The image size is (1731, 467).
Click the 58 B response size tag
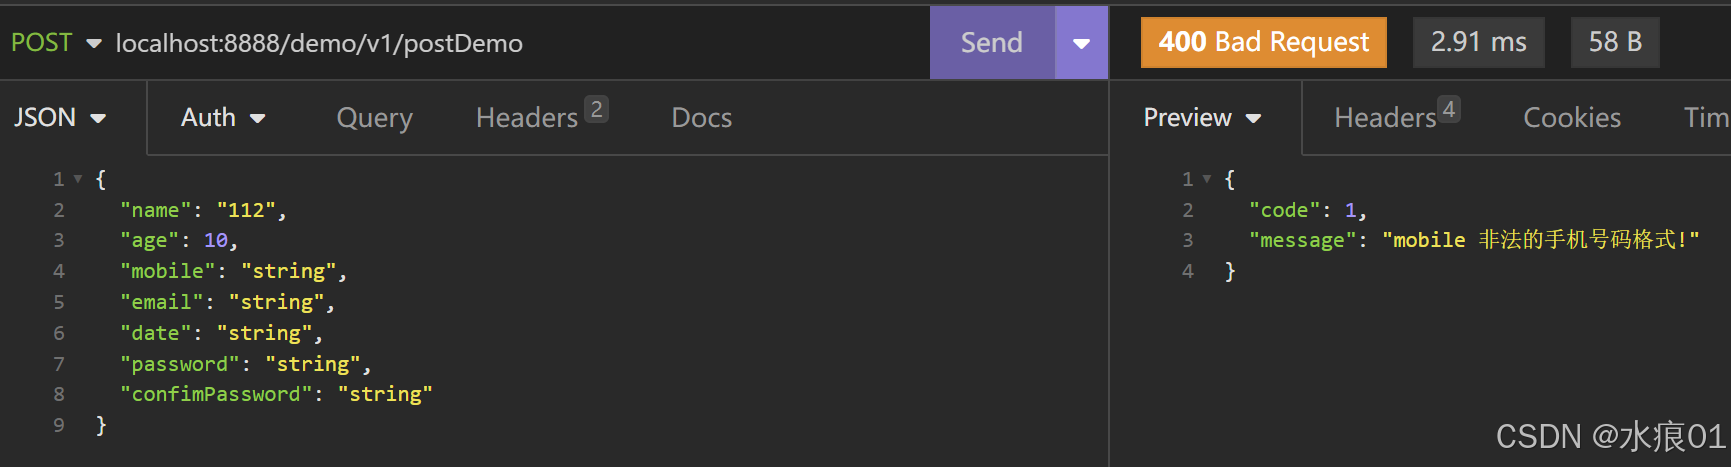1615,42
